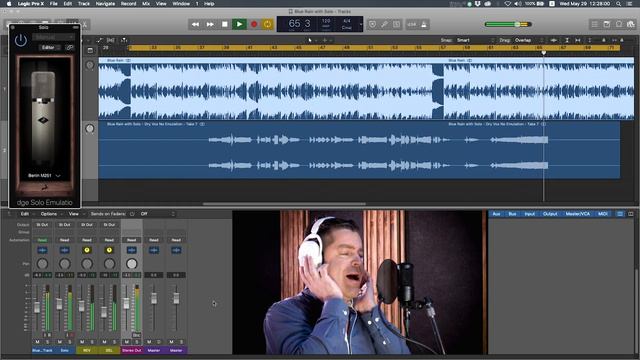Open Spotlight search in menu bar
Viewport: 640px width, 360px height.
click(x=619, y=4)
